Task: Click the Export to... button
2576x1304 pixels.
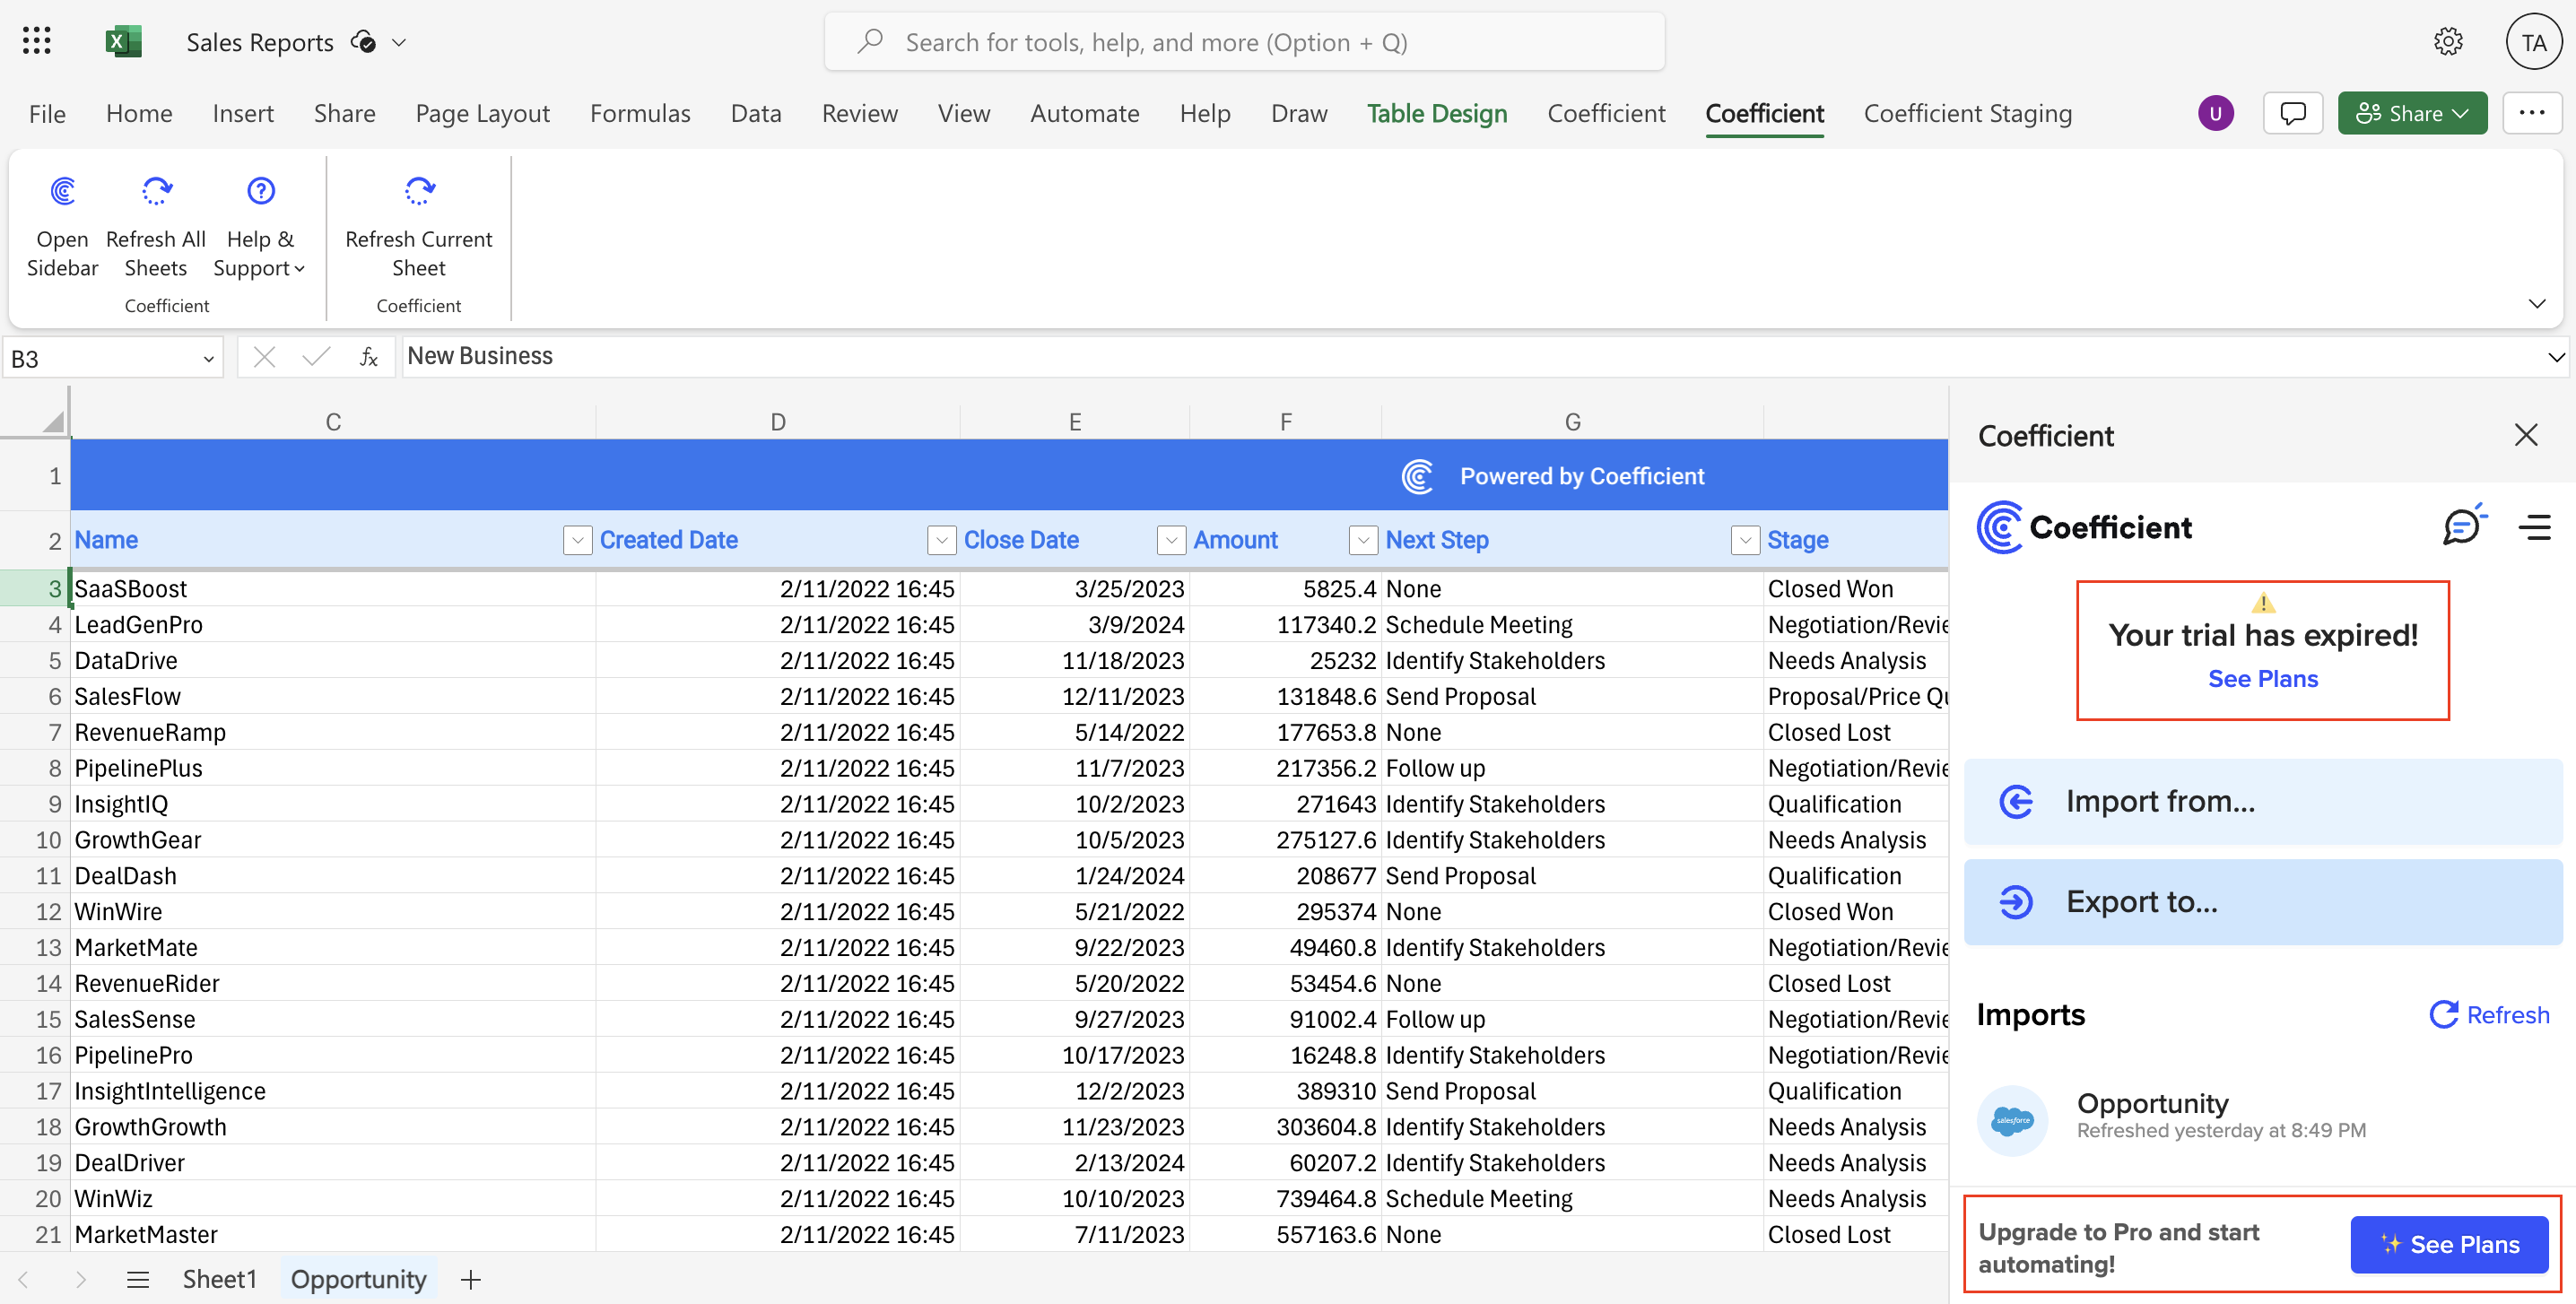Action: 2262,902
